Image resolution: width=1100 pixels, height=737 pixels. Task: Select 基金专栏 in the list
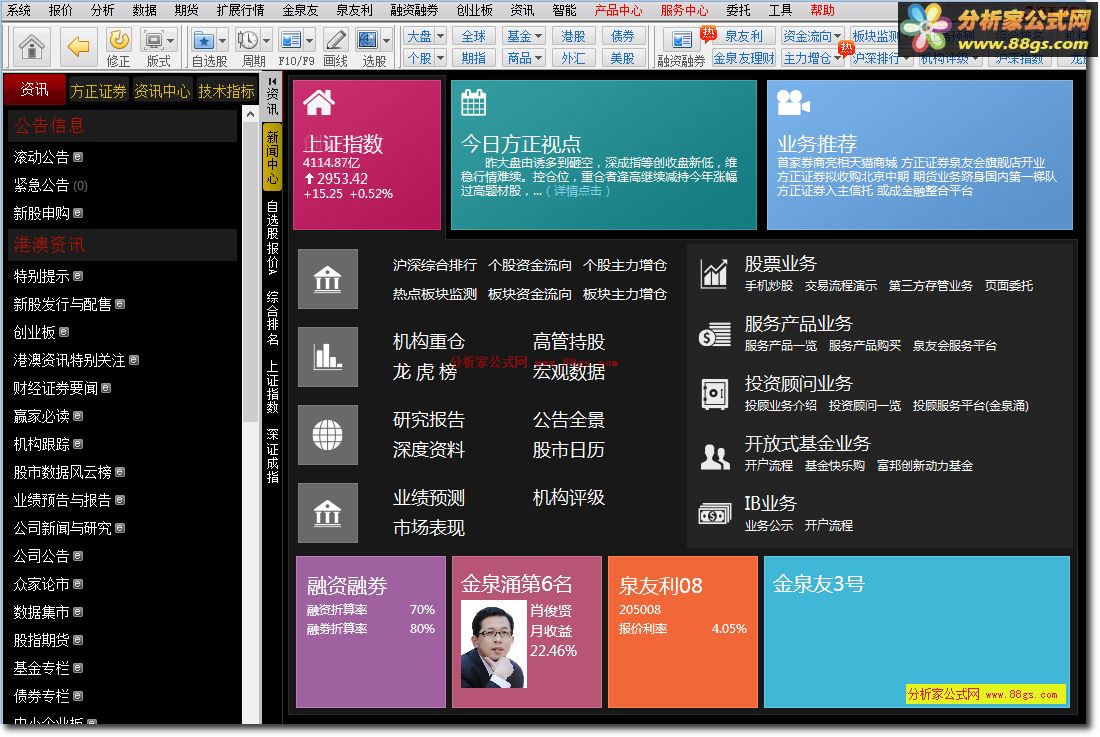pyautogui.click(x=48, y=668)
